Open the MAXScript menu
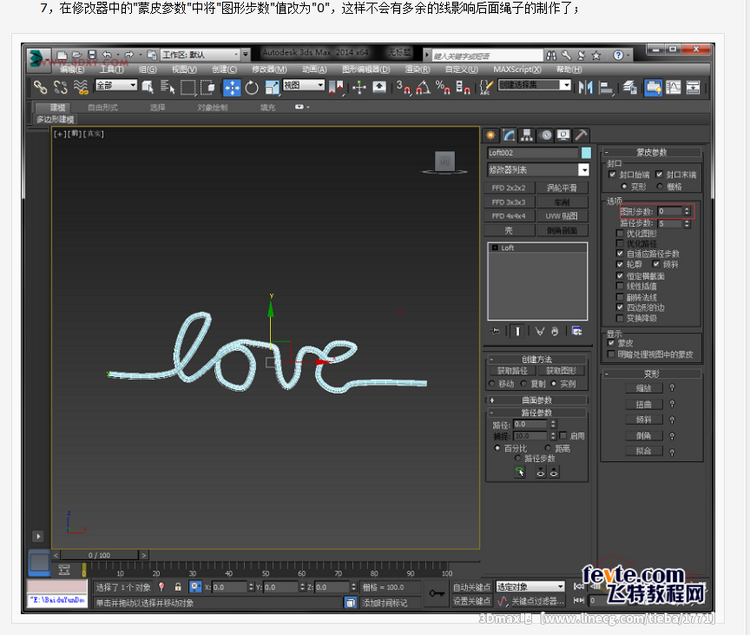The image size is (750, 635). tap(517, 69)
